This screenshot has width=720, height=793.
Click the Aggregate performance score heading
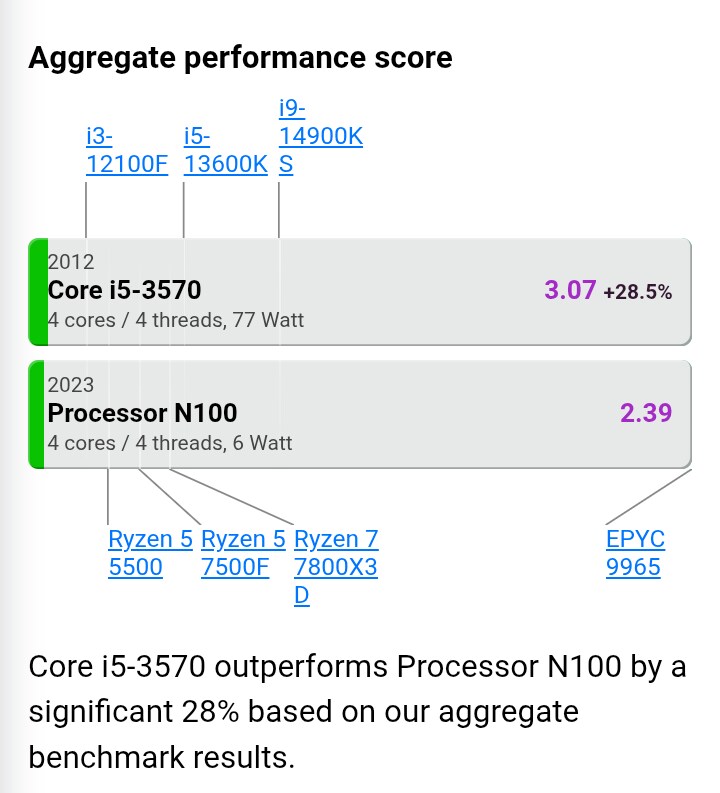240,58
